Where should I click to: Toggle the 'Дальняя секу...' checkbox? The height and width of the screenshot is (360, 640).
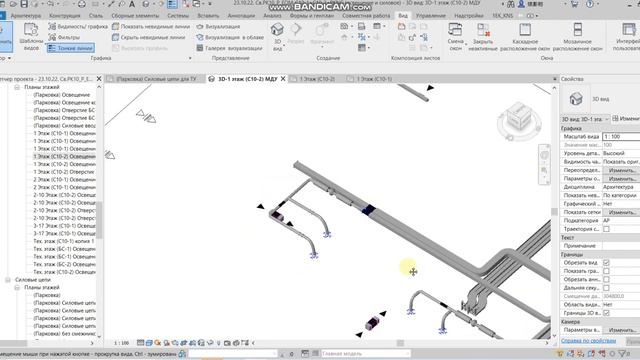click(x=606, y=288)
